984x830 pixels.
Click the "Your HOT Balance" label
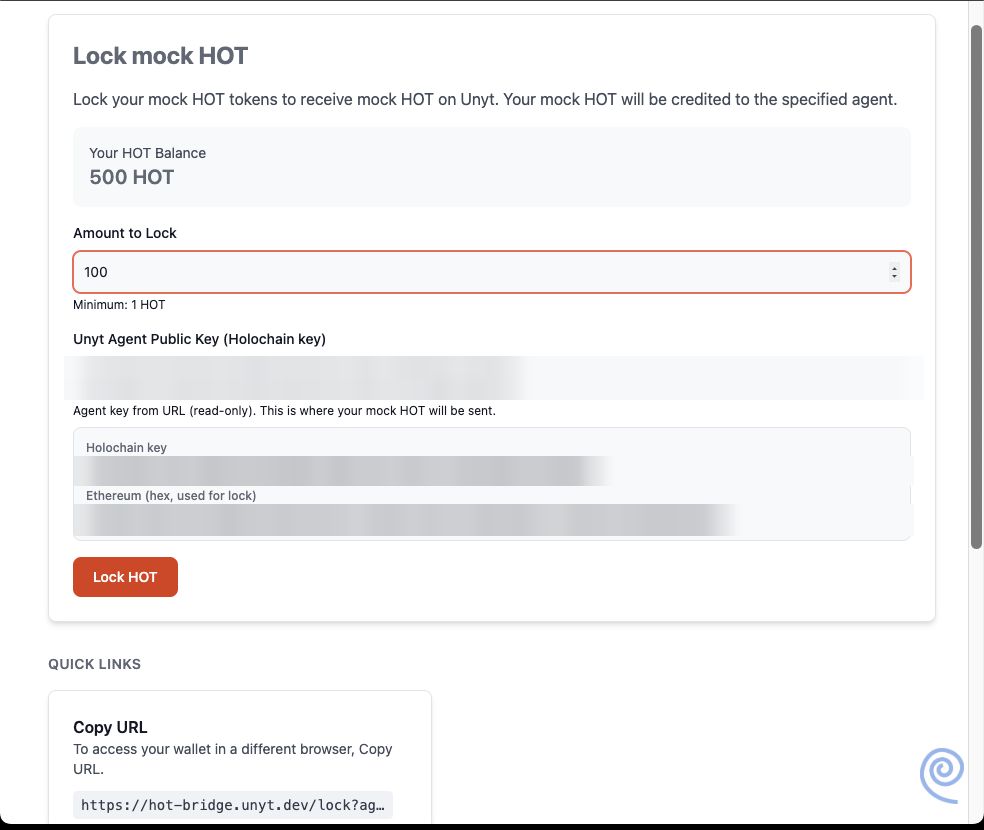(147, 153)
